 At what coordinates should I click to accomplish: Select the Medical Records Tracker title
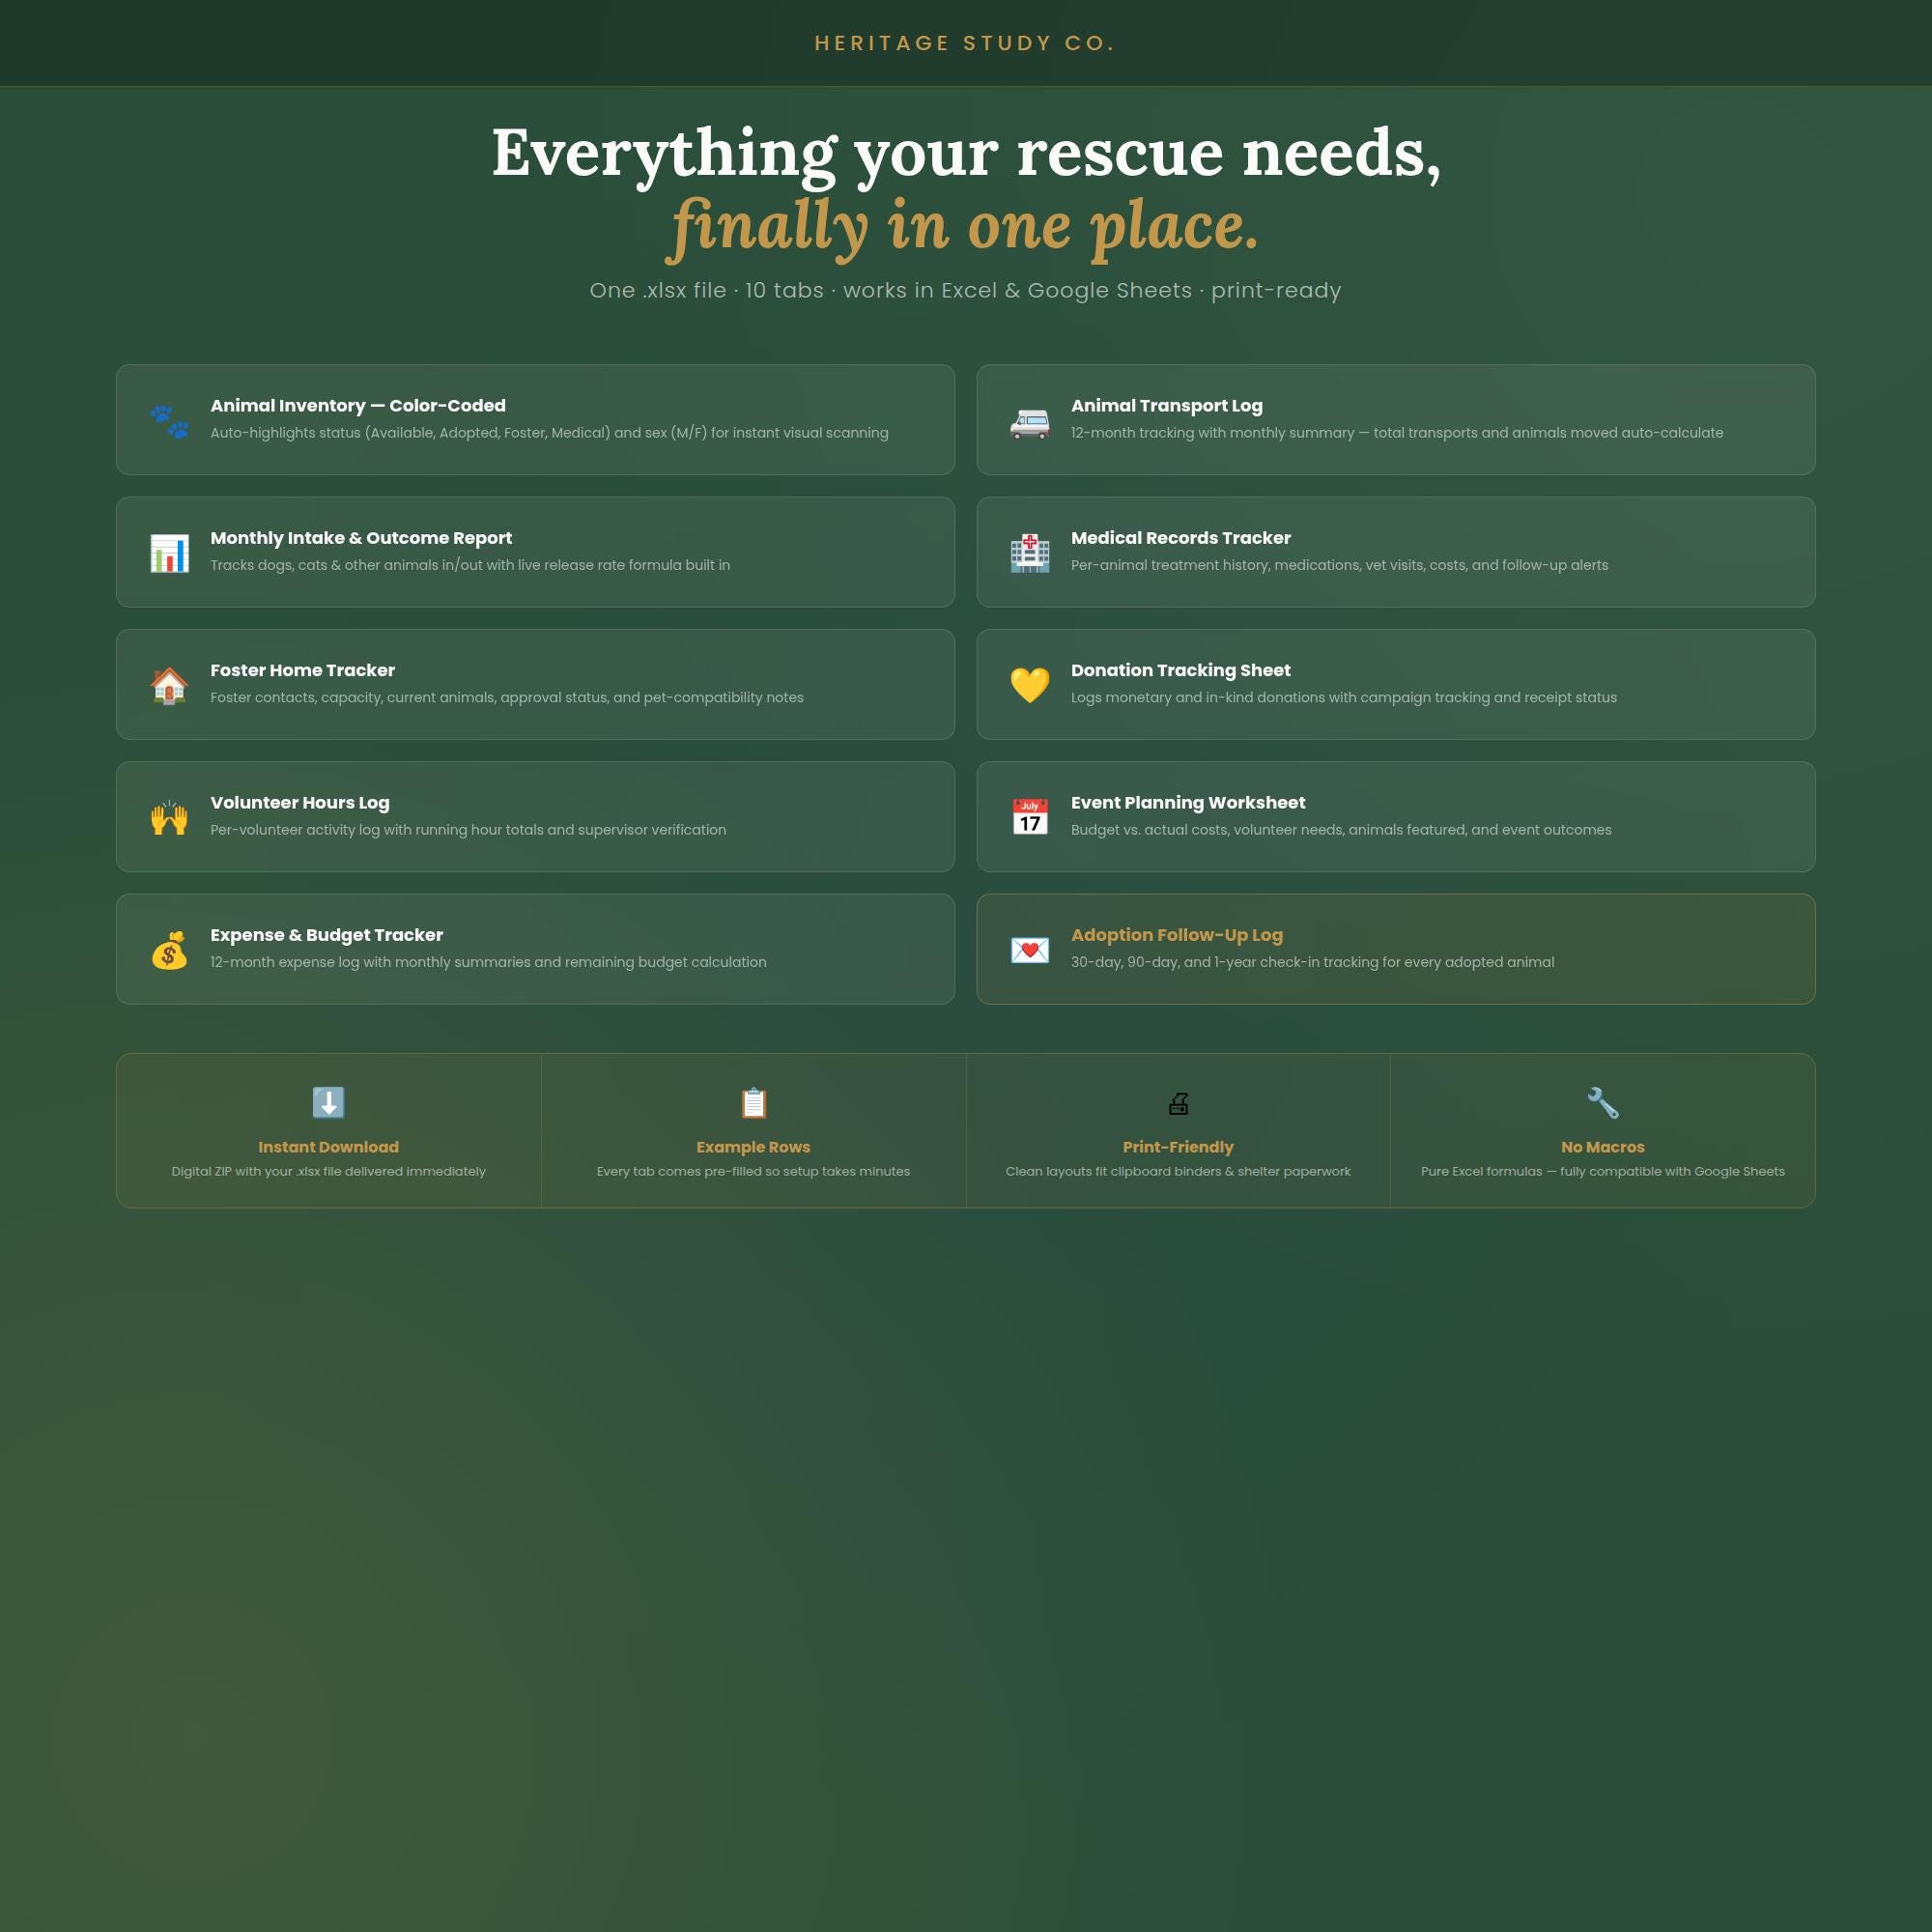(1180, 538)
